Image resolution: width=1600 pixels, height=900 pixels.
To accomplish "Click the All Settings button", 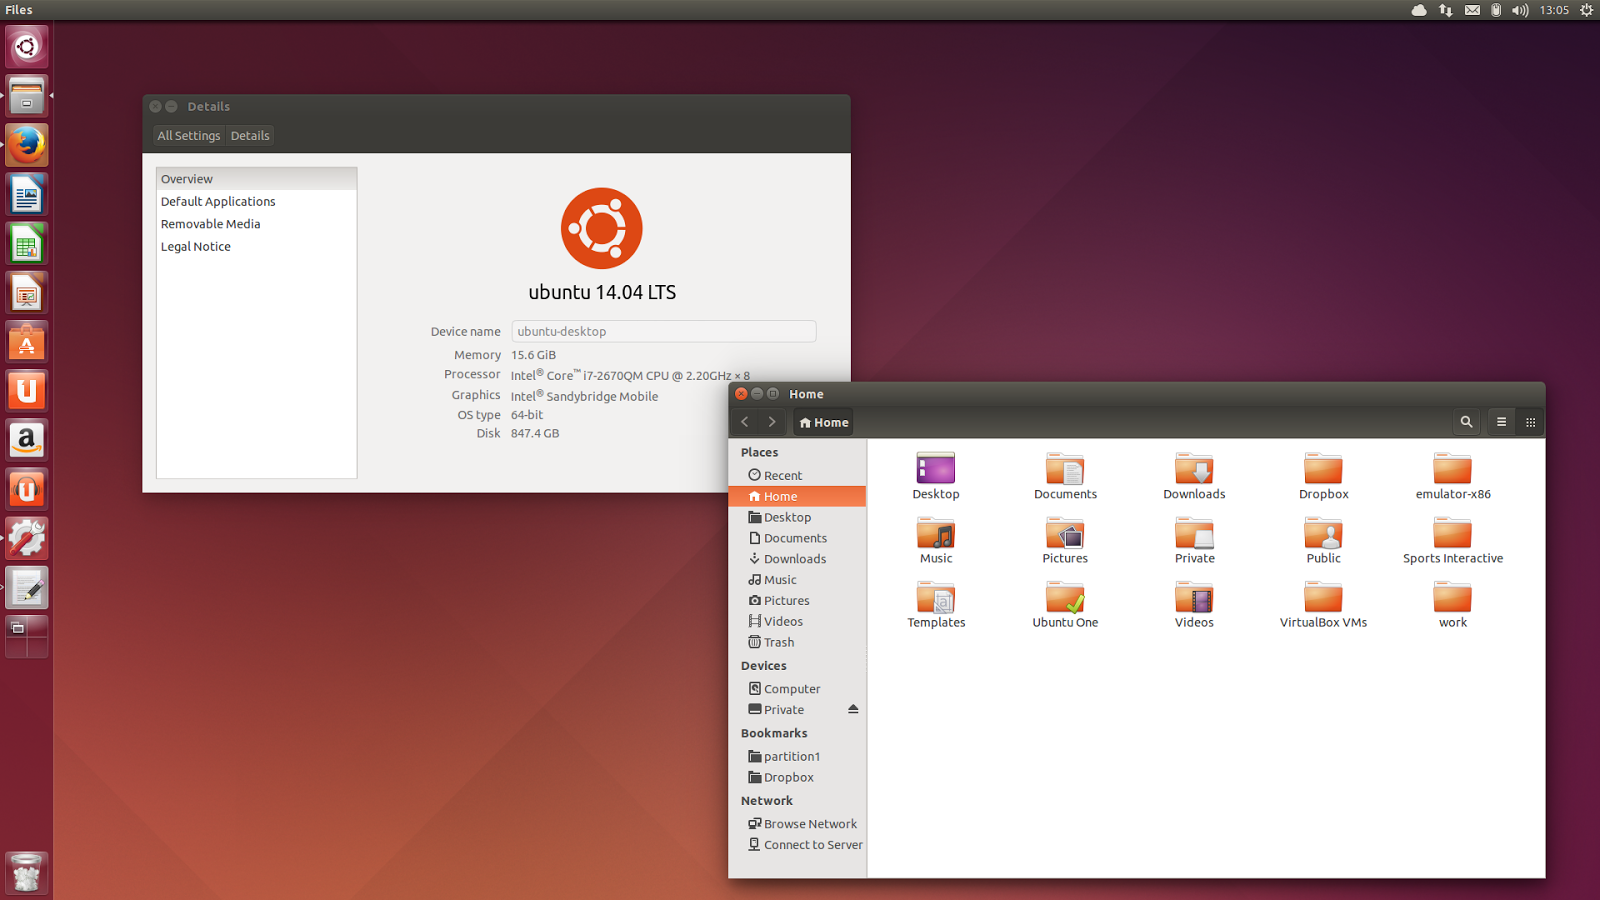I will click(188, 135).
